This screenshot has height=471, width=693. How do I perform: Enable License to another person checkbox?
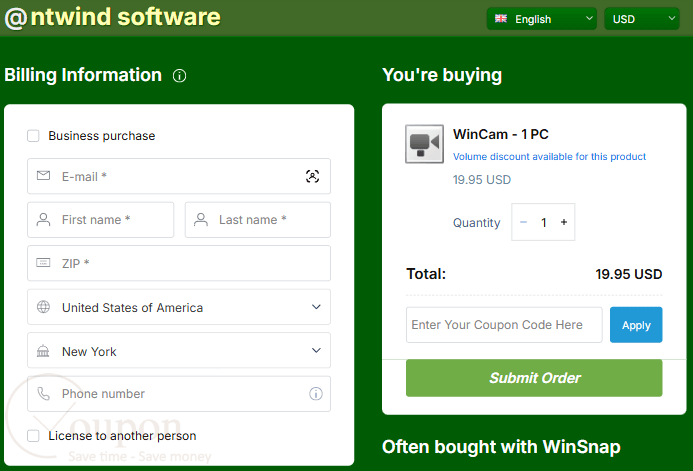click(33, 436)
